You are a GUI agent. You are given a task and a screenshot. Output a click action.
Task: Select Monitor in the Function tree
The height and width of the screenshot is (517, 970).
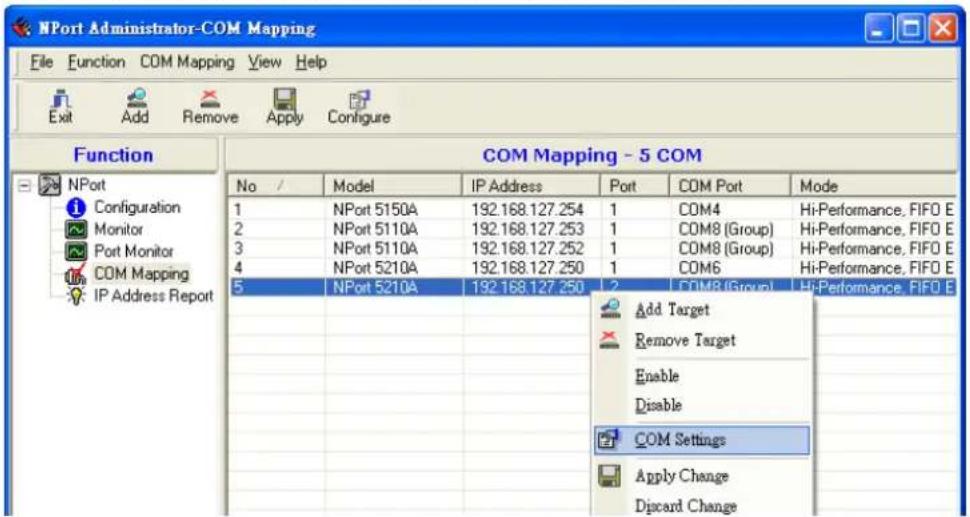coord(119,229)
